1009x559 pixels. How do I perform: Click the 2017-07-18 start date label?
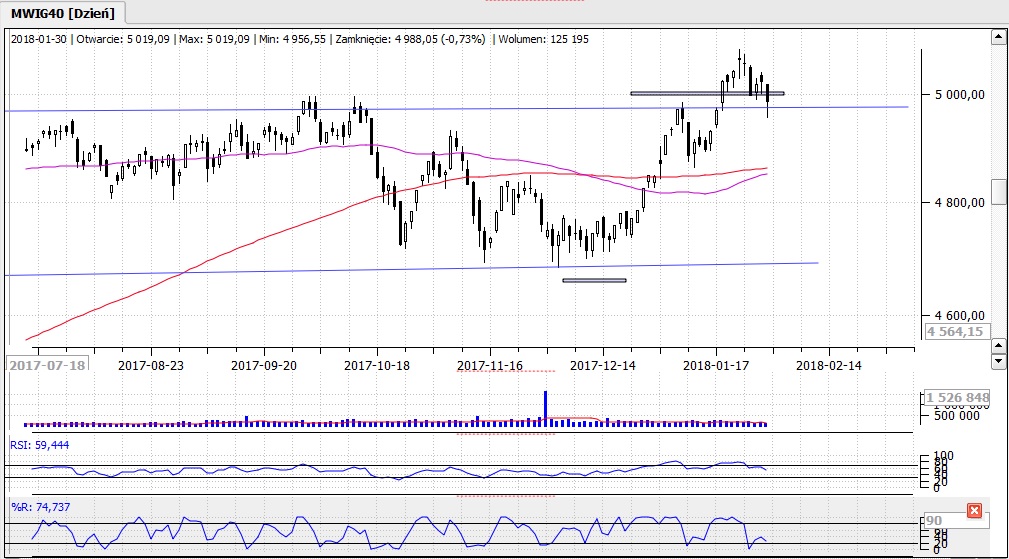coord(48,365)
